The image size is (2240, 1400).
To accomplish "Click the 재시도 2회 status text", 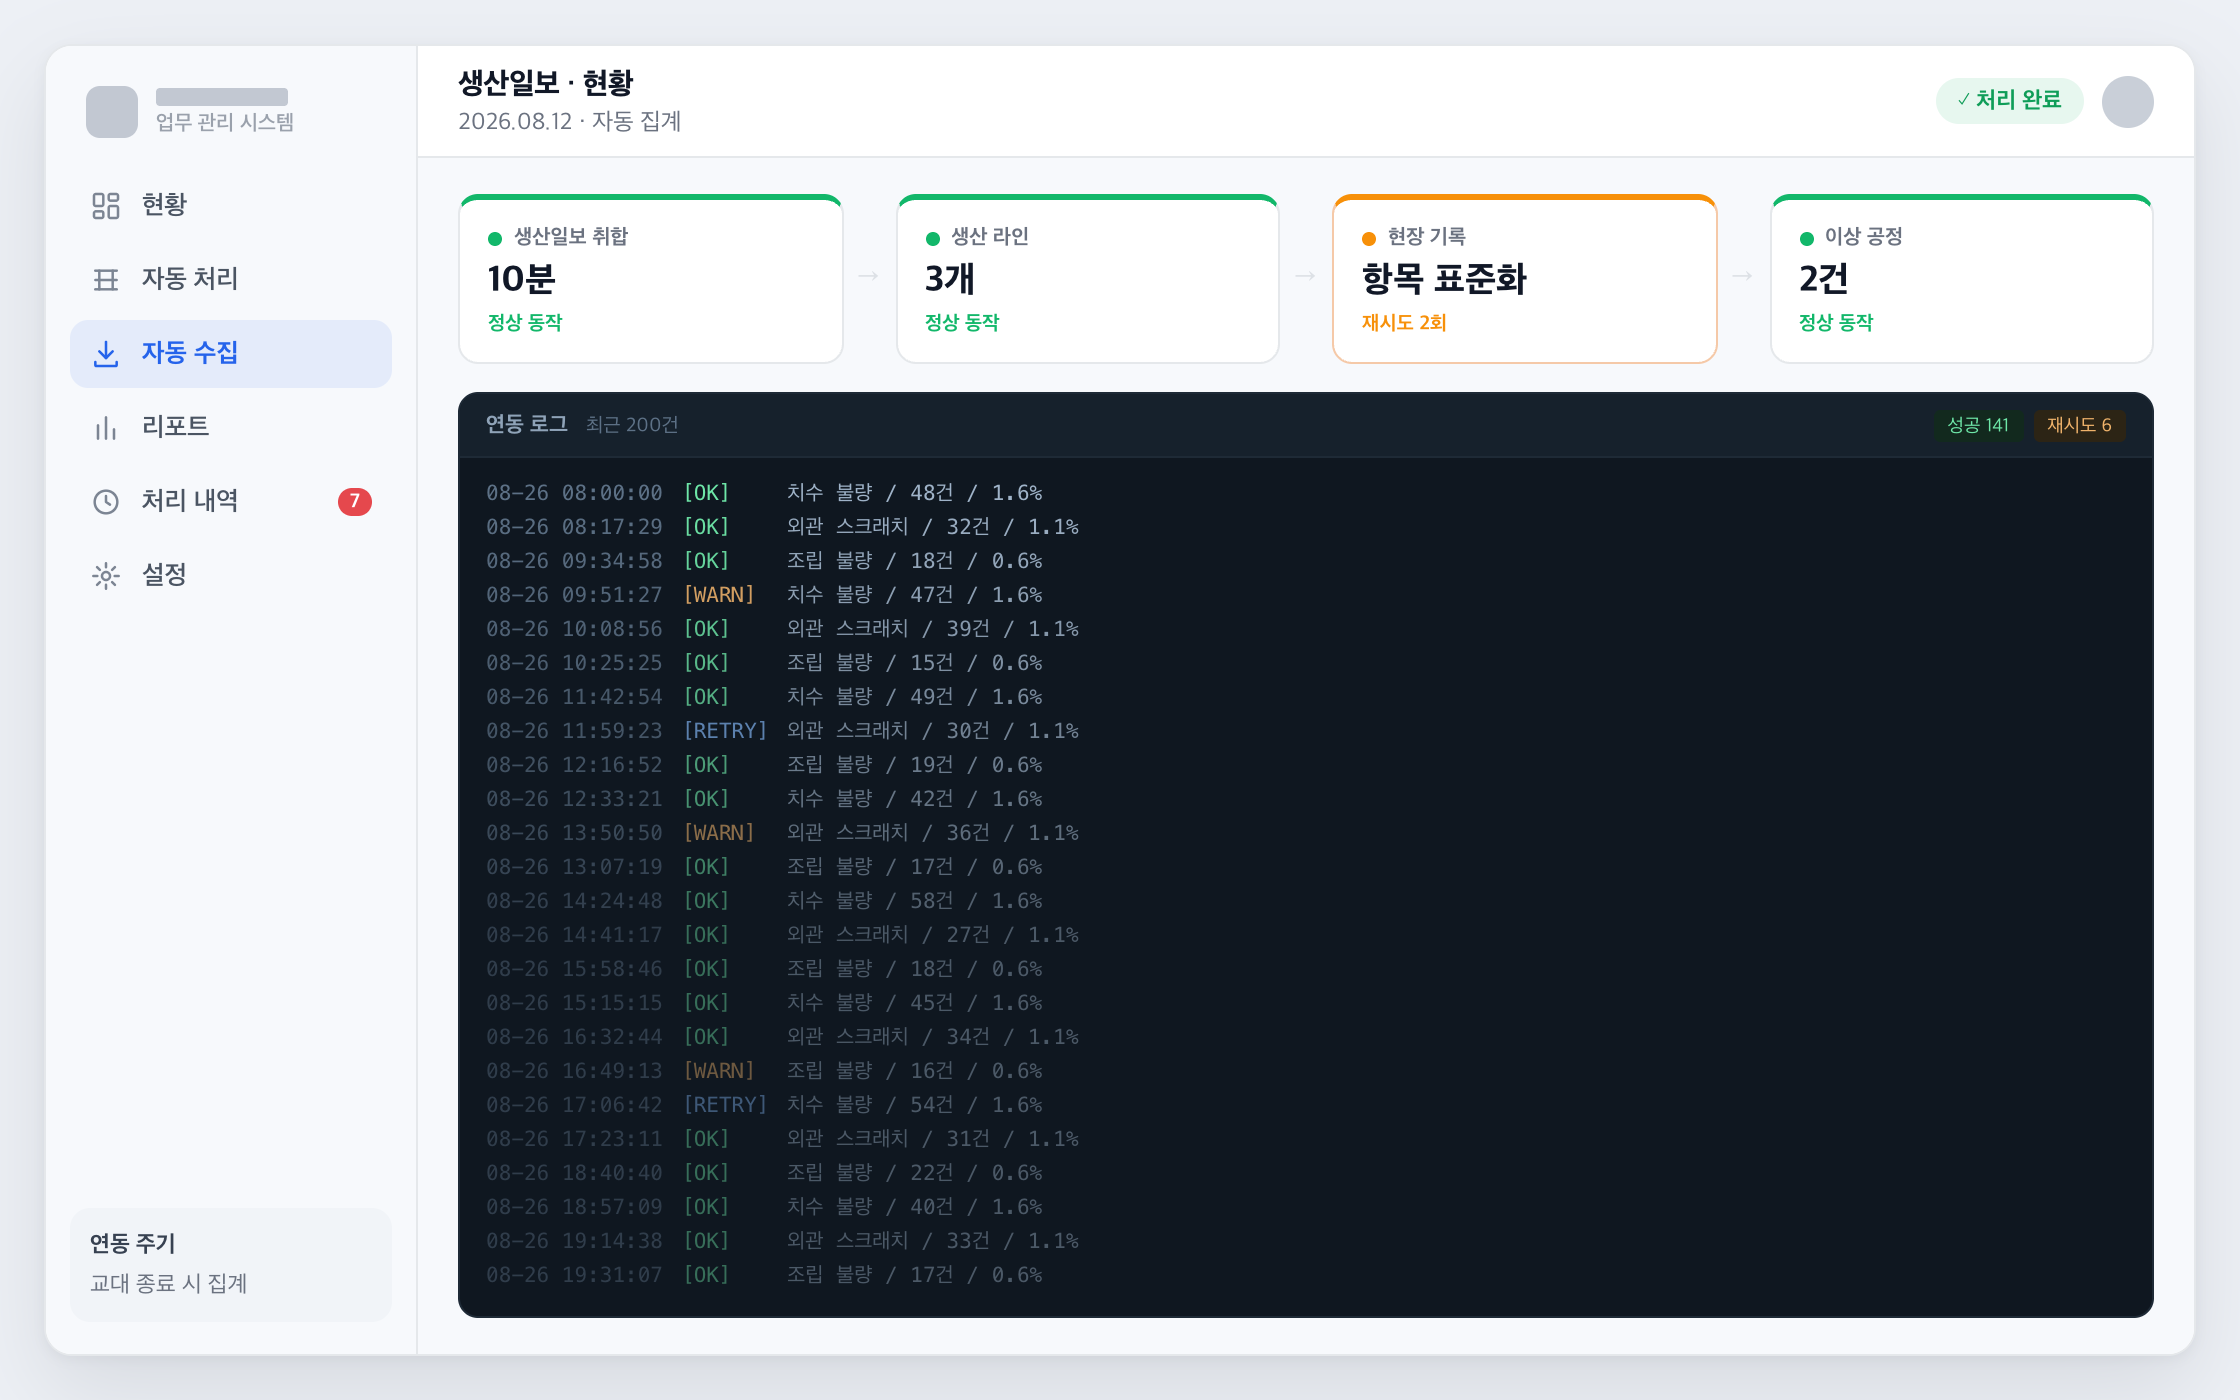I will (x=1404, y=322).
